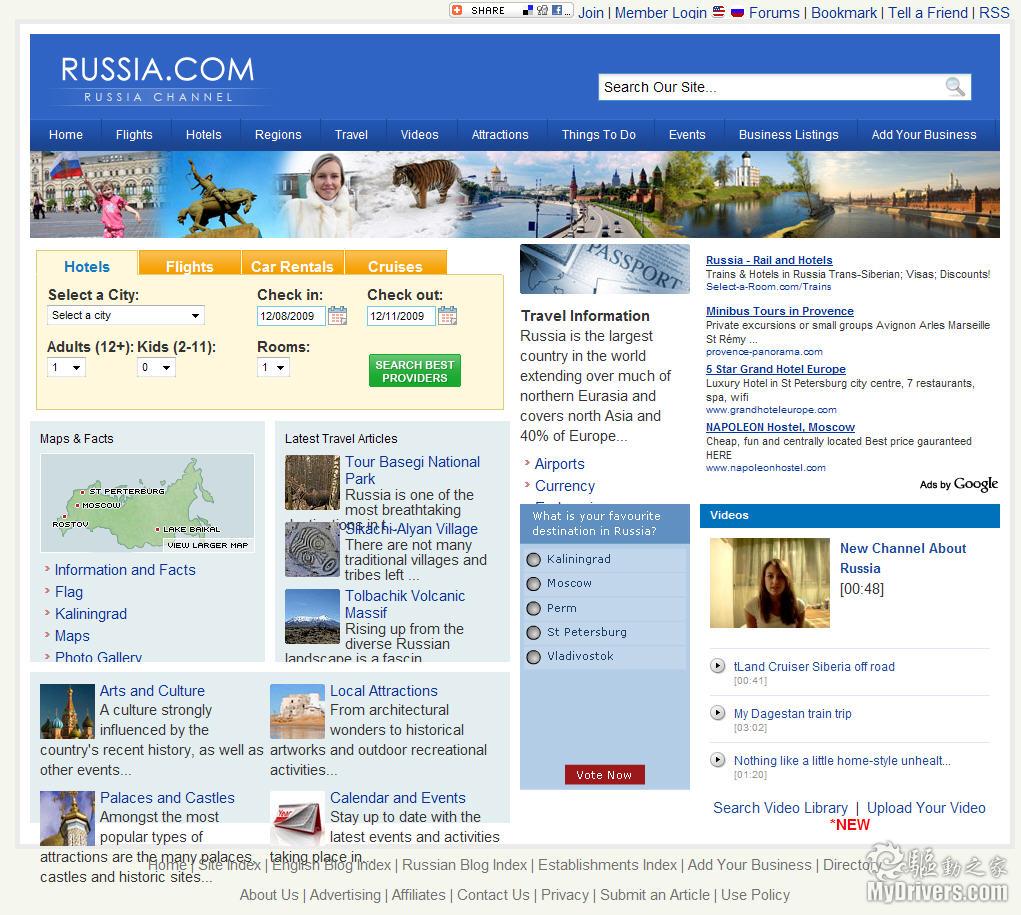Image resolution: width=1021 pixels, height=915 pixels.
Task: Play the "tLand Cruiser Siberia off road" video
Action: pyautogui.click(x=717, y=666)
